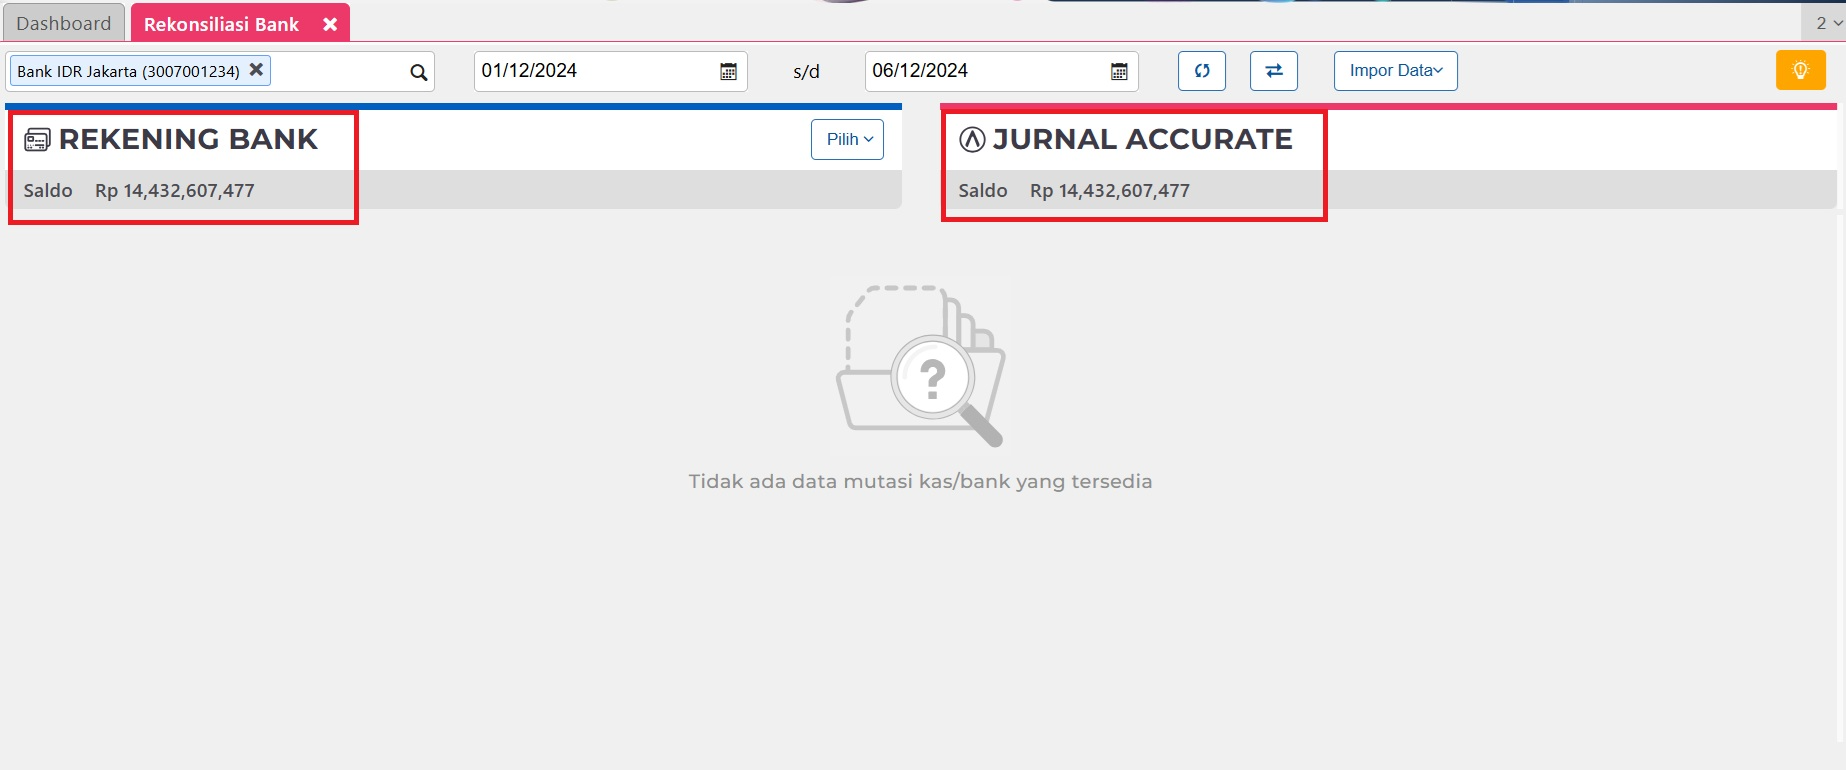Click Jurnal Accurate saldo Rp 14,432,607,477

point(1110,190)
